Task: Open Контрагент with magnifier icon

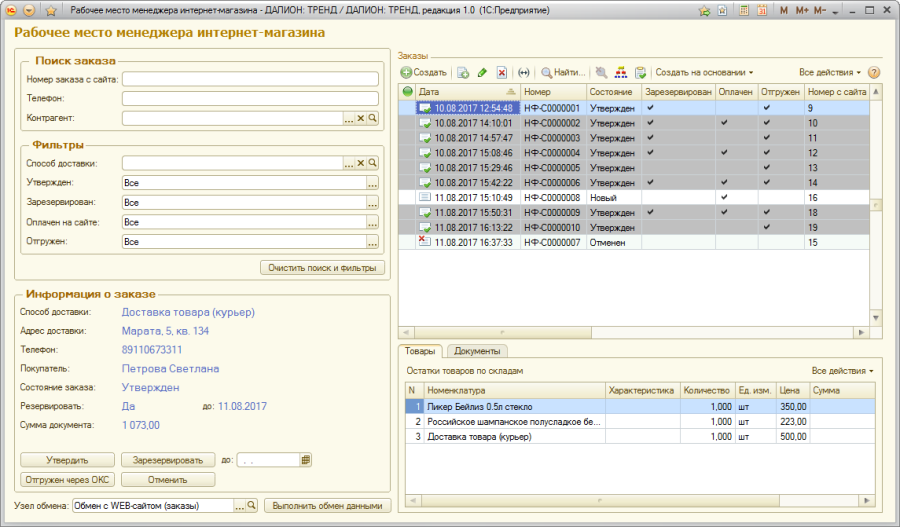Action: 373,118
